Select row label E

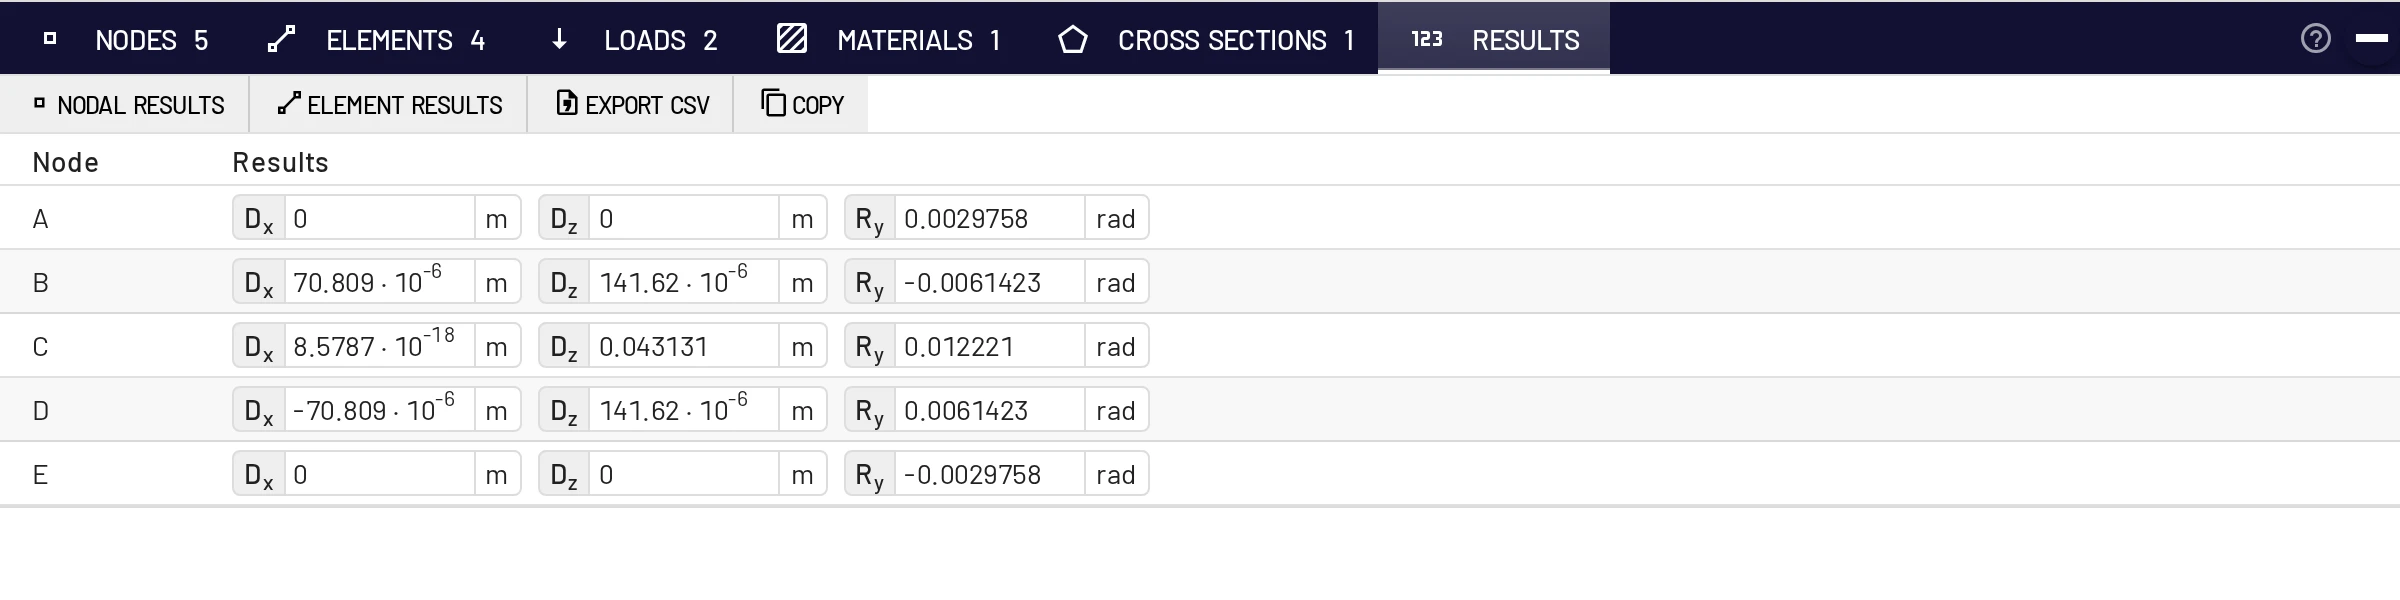[40, 475]
